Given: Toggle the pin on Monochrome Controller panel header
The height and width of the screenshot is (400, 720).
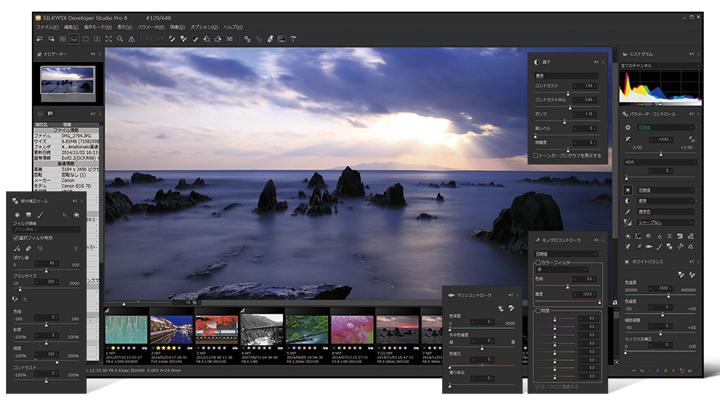Looking at the screenshot, I should (x=596, y=240).
